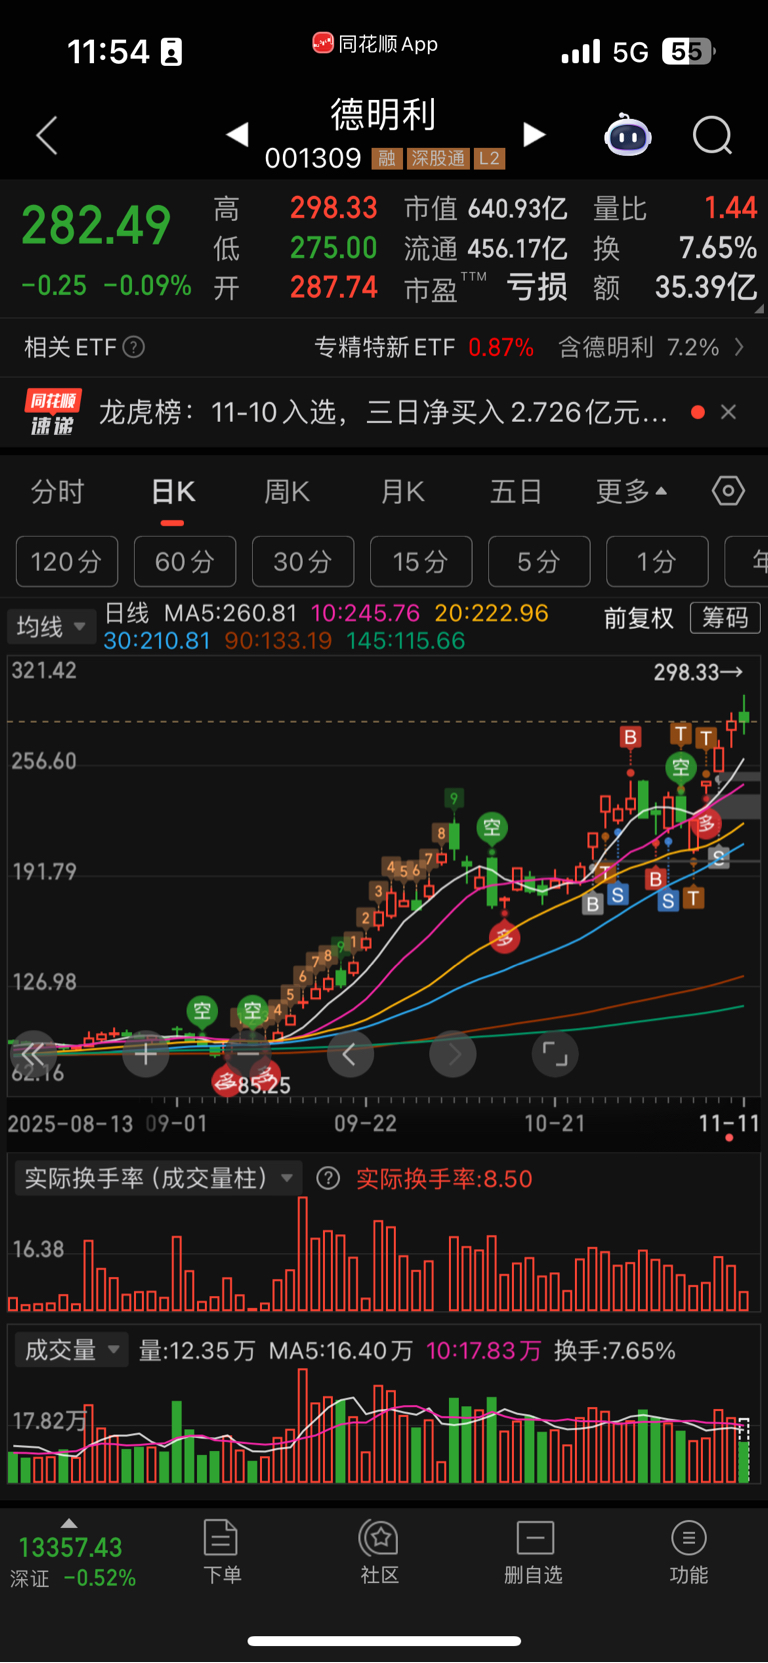Select the 5分 period

[x=539, y=562]
